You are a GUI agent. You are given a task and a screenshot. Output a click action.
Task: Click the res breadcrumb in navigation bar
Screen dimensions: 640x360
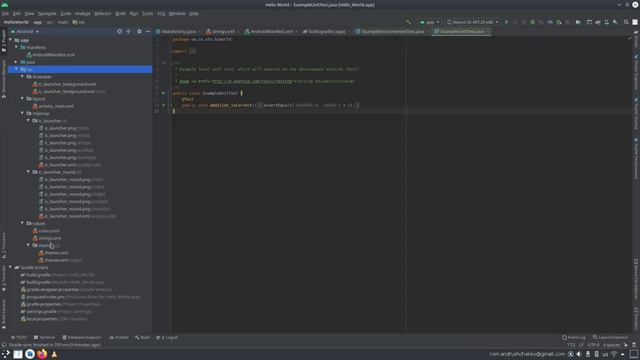79,22
